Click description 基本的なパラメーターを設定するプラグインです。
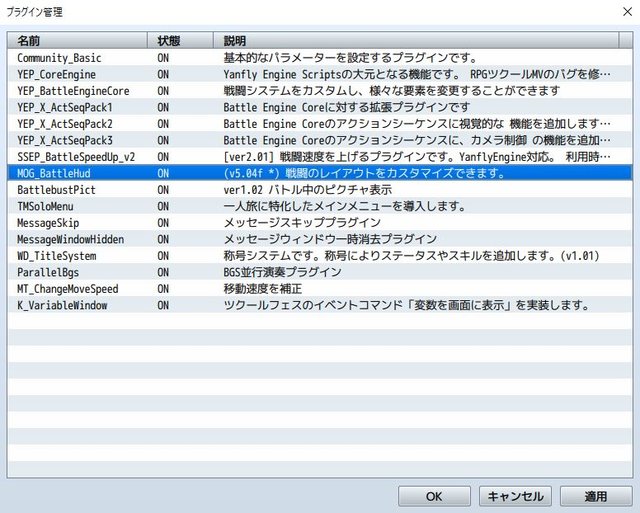The width and height of the screenshot is (640, 513). point(350,58)
